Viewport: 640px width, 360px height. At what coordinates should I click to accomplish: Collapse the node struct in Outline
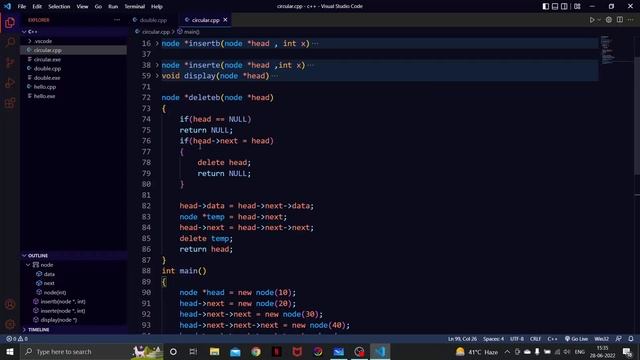[28, 265]
